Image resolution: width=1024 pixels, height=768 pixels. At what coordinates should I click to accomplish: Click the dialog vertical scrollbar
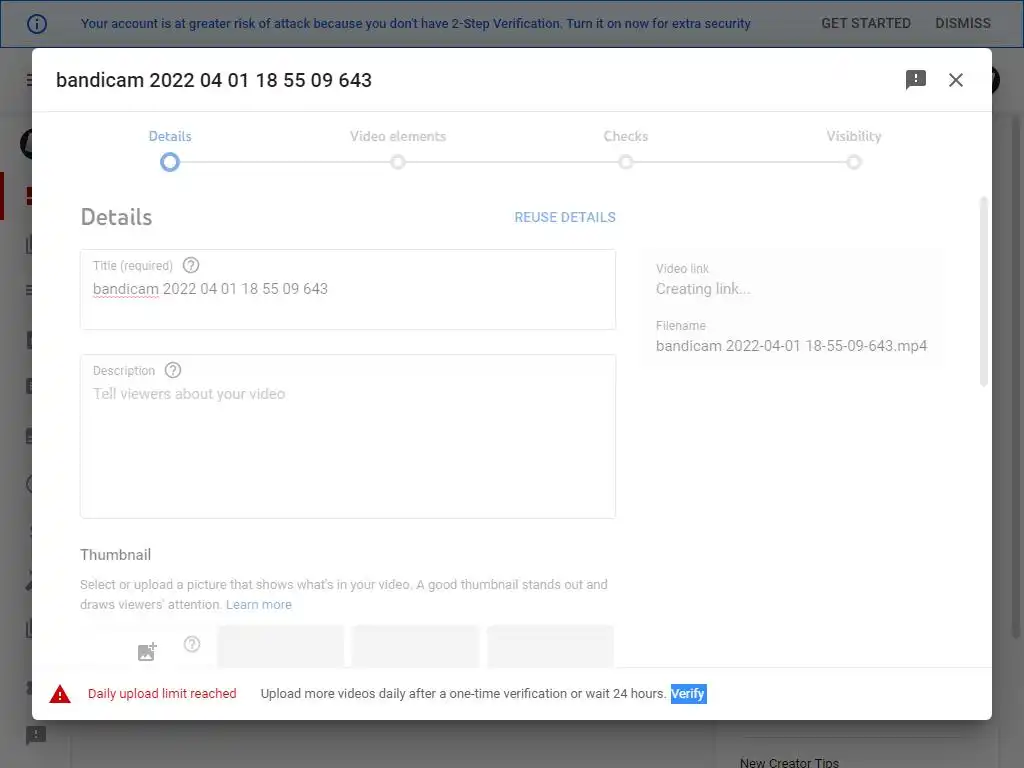click(x=984, y=291)
